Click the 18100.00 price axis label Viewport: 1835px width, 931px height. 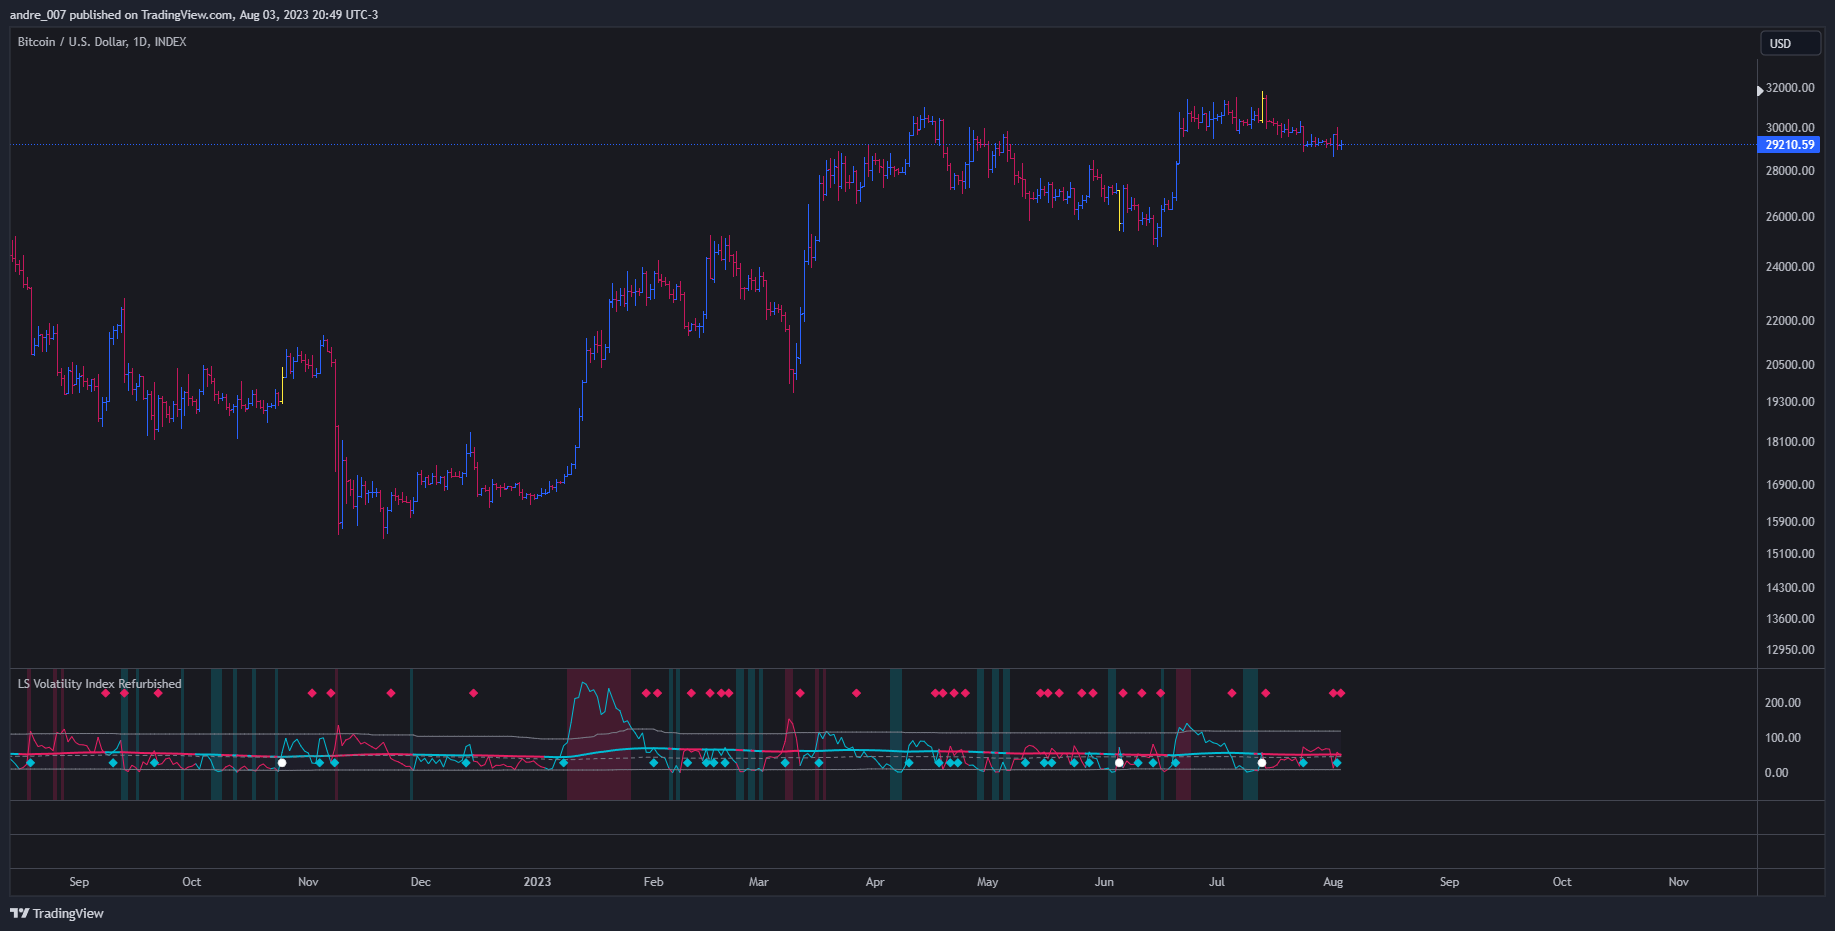1790,442
